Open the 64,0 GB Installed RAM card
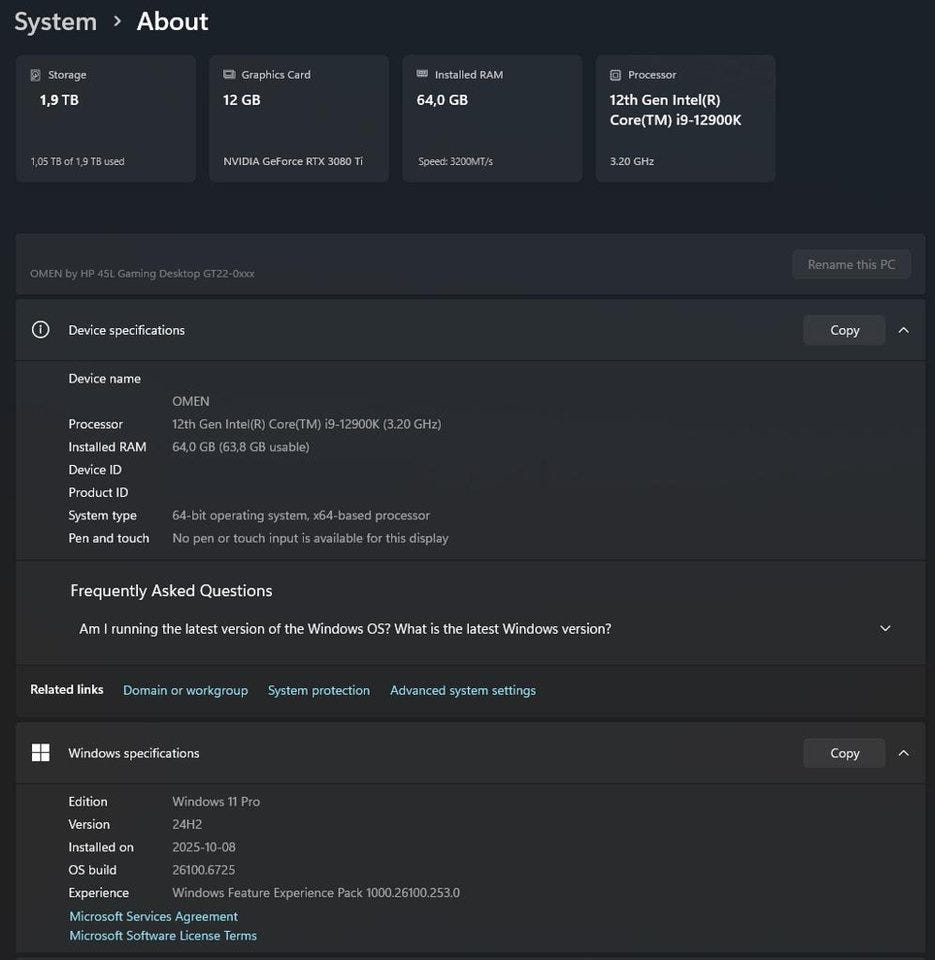The image size is (935, 960). pyautogui.click(x=492, y=118)
